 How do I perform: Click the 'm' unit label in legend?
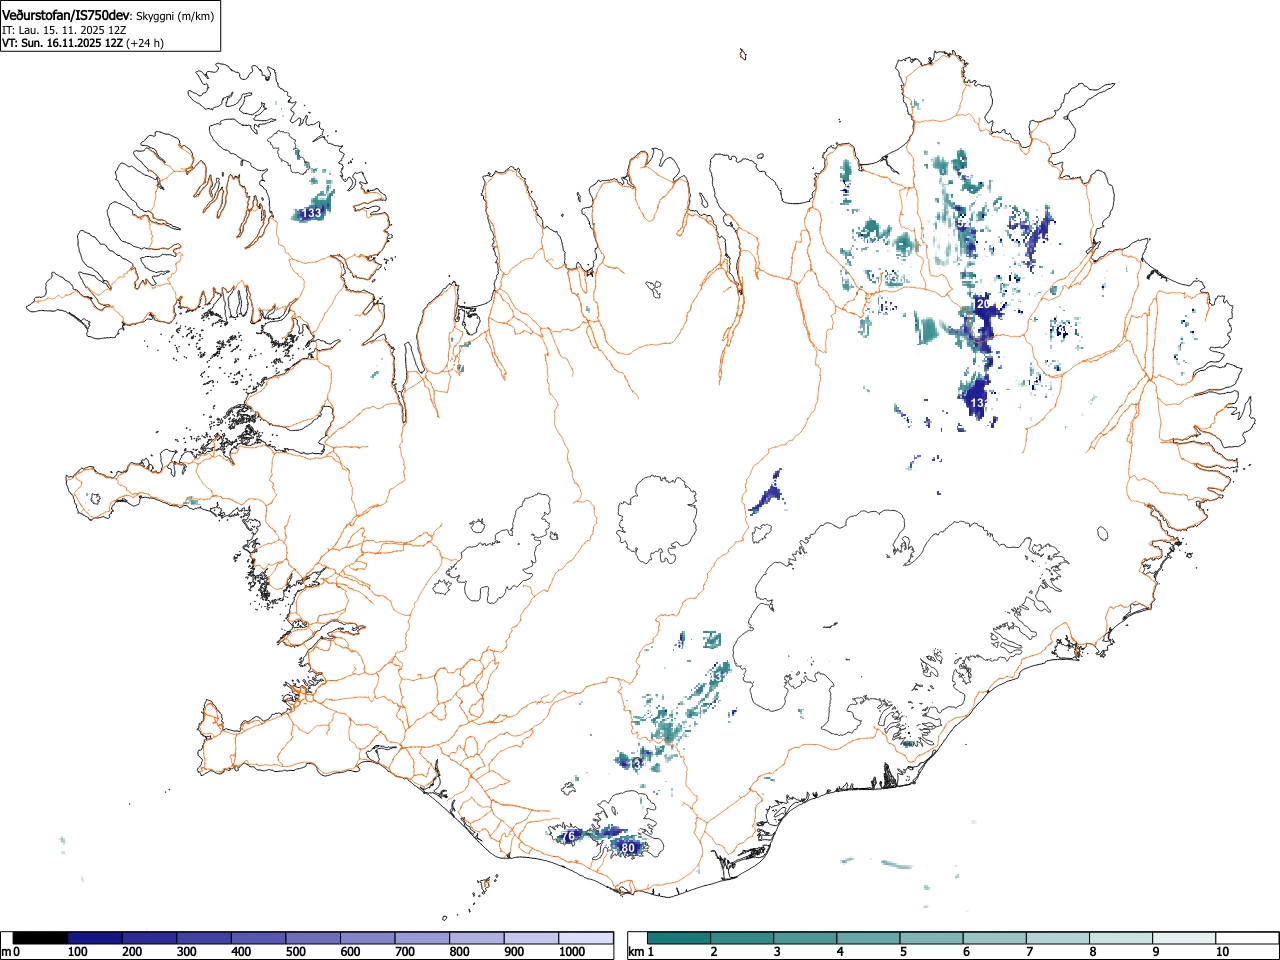pos(6,952)
